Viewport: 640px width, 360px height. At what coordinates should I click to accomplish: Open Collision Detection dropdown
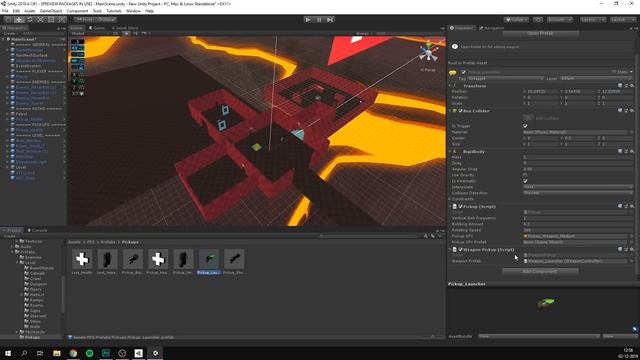[x=578, y=193]
